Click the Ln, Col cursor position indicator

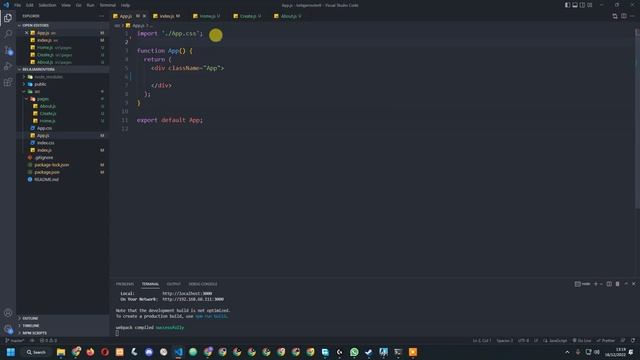(x=482, y=340)
